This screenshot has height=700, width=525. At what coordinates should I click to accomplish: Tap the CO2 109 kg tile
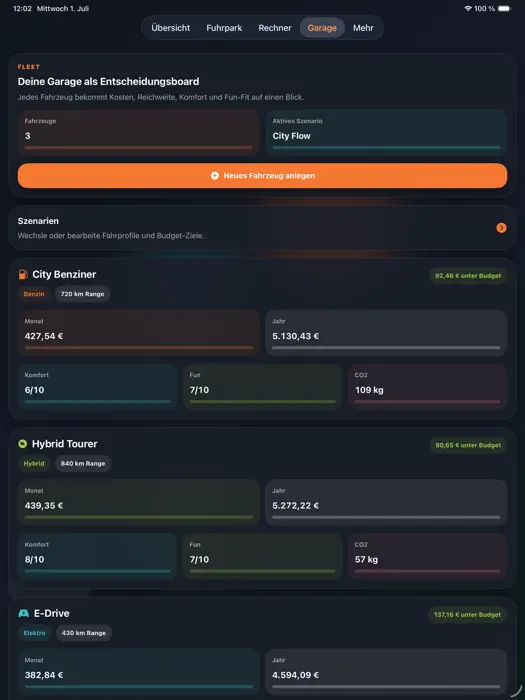428,387
